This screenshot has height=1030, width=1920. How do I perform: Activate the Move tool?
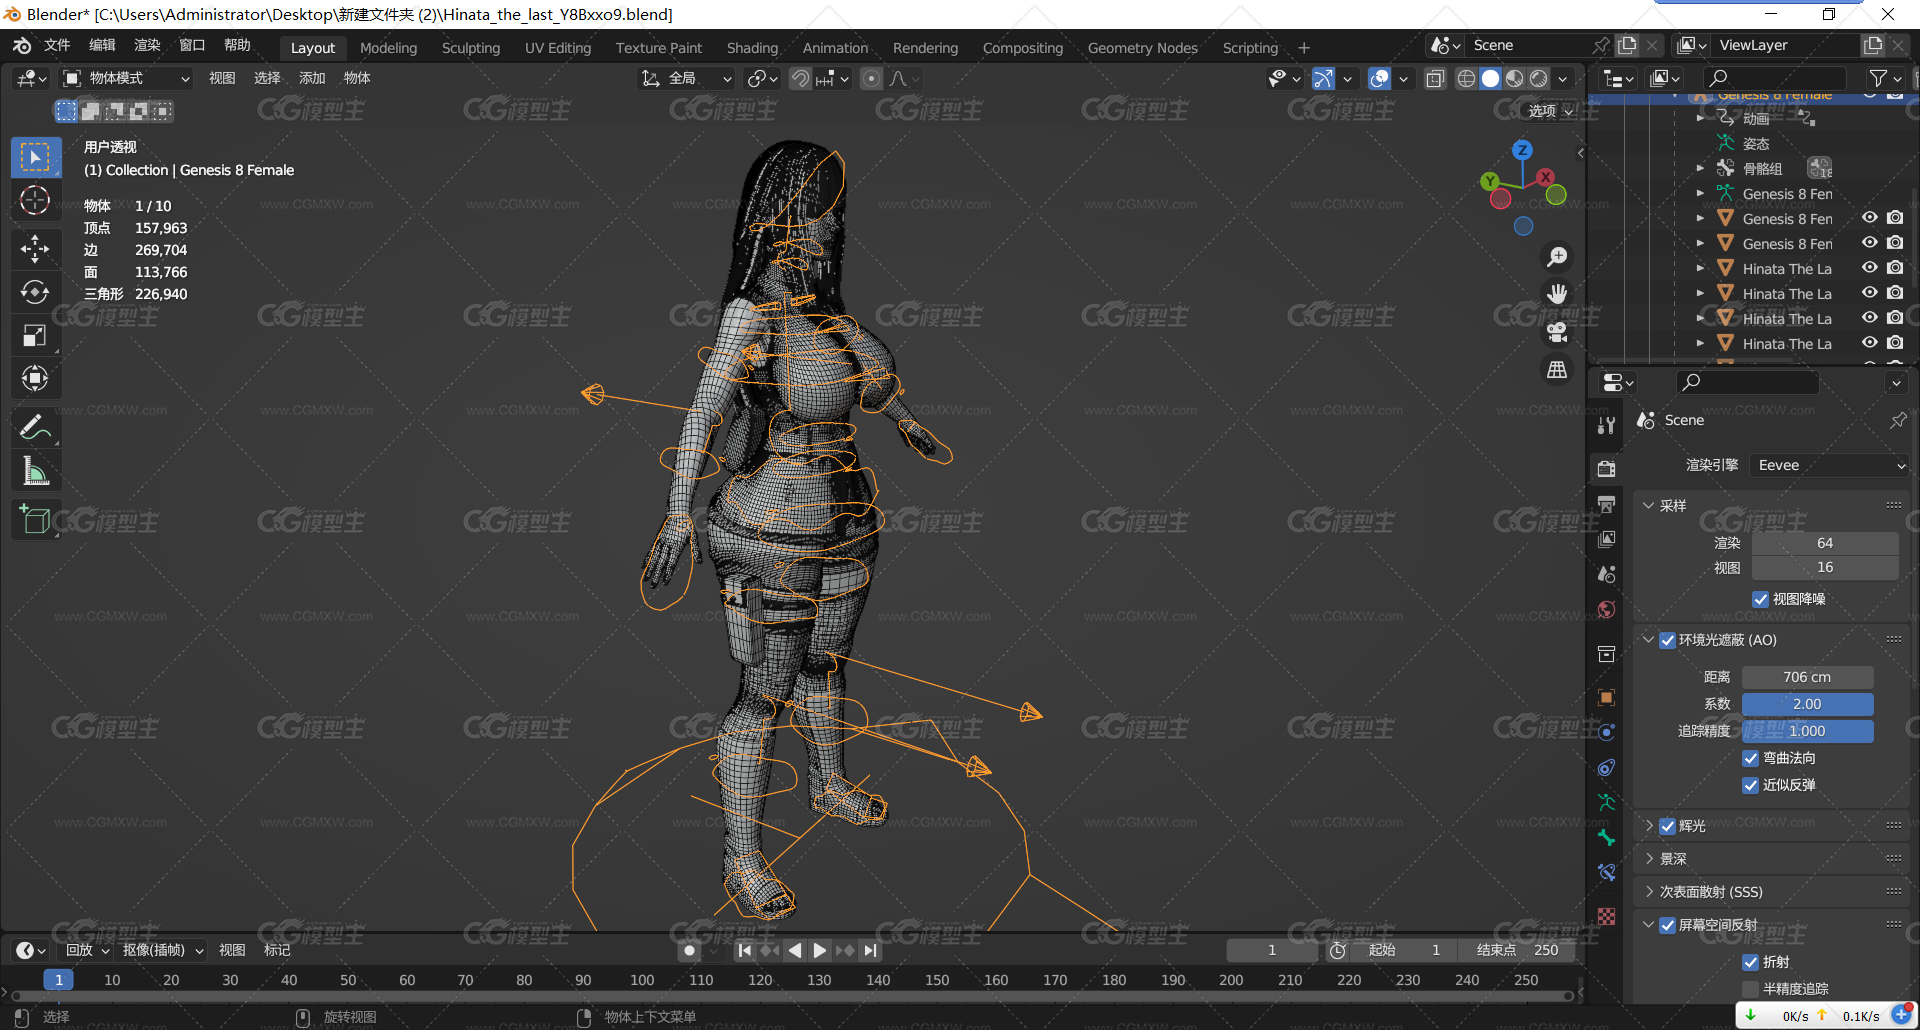(x=35, y=249)
